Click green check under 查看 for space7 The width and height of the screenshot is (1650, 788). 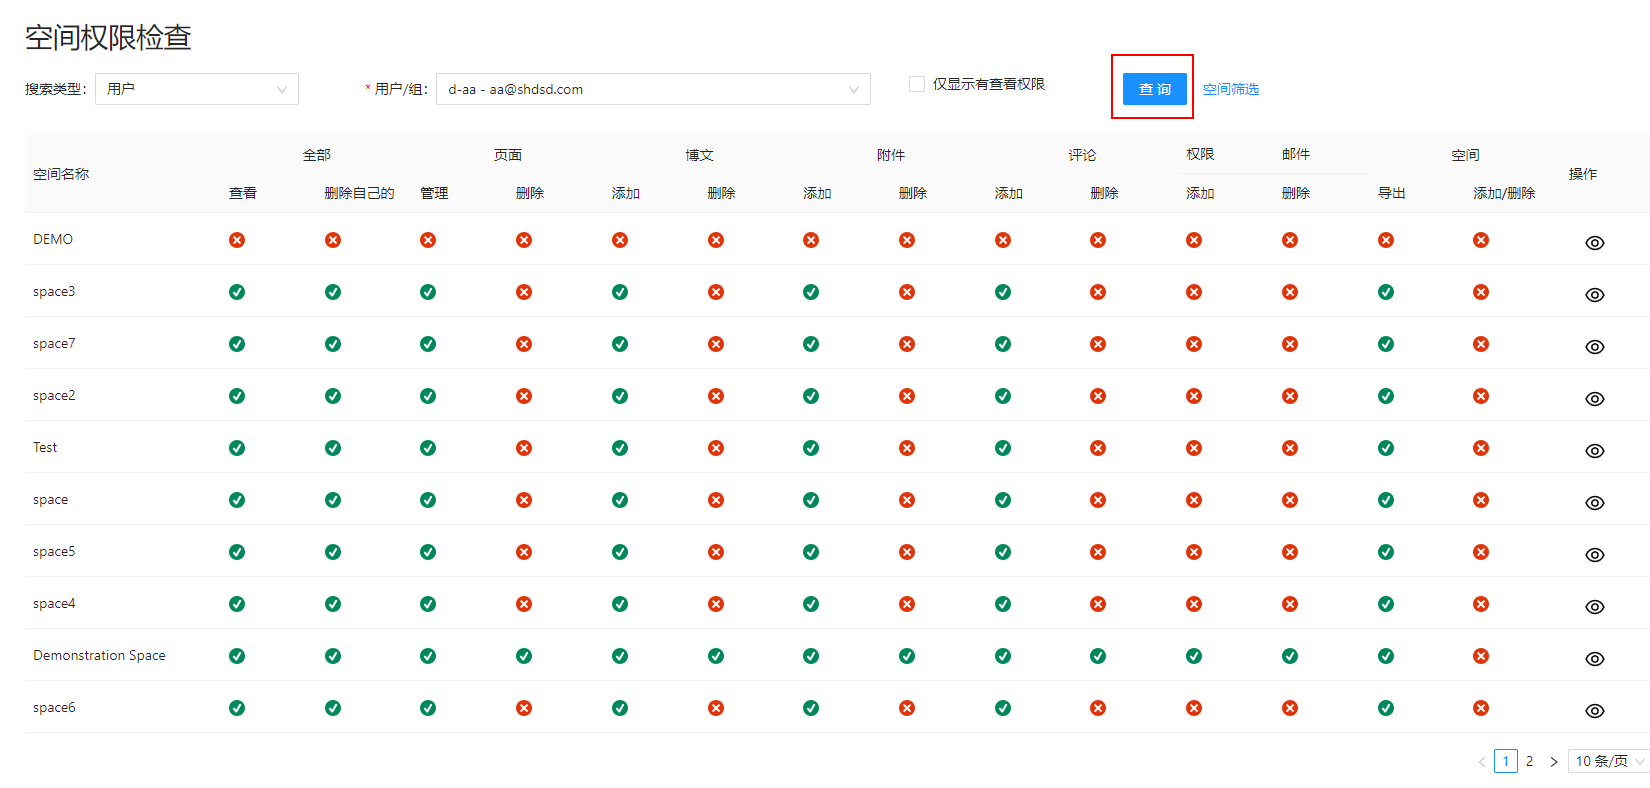237,344
